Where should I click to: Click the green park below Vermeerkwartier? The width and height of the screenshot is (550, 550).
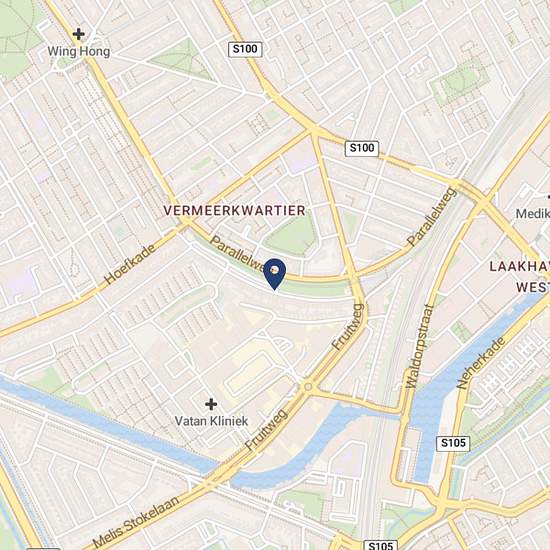292,235
